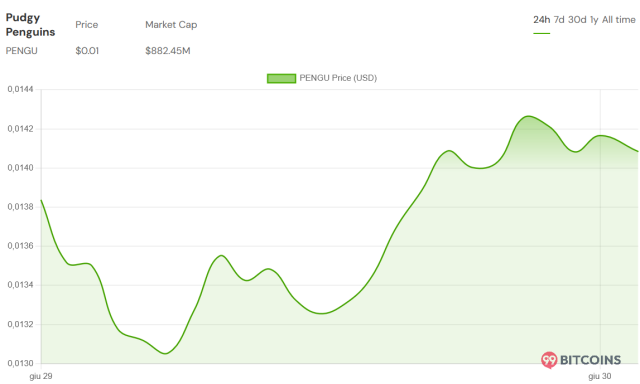Screen dimensions: 640x384
Task: Click the PENGU Price (USD) legend label
Action: (338, 78)
